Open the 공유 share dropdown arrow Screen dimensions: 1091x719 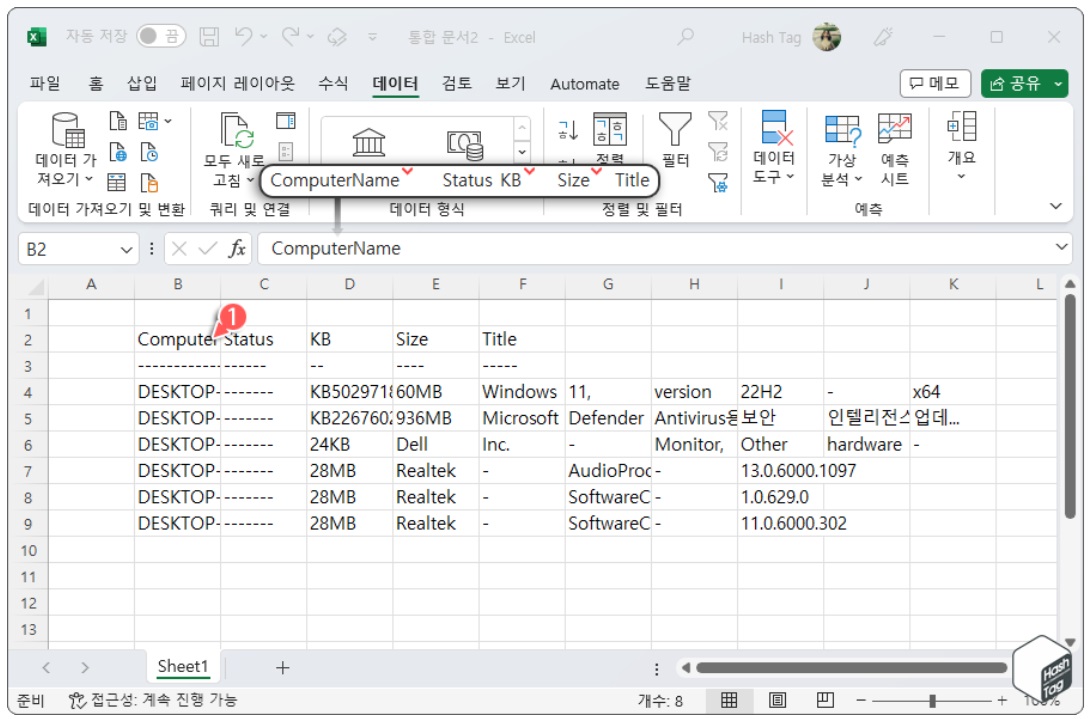pyautogui.click(x=1058, y=84)
